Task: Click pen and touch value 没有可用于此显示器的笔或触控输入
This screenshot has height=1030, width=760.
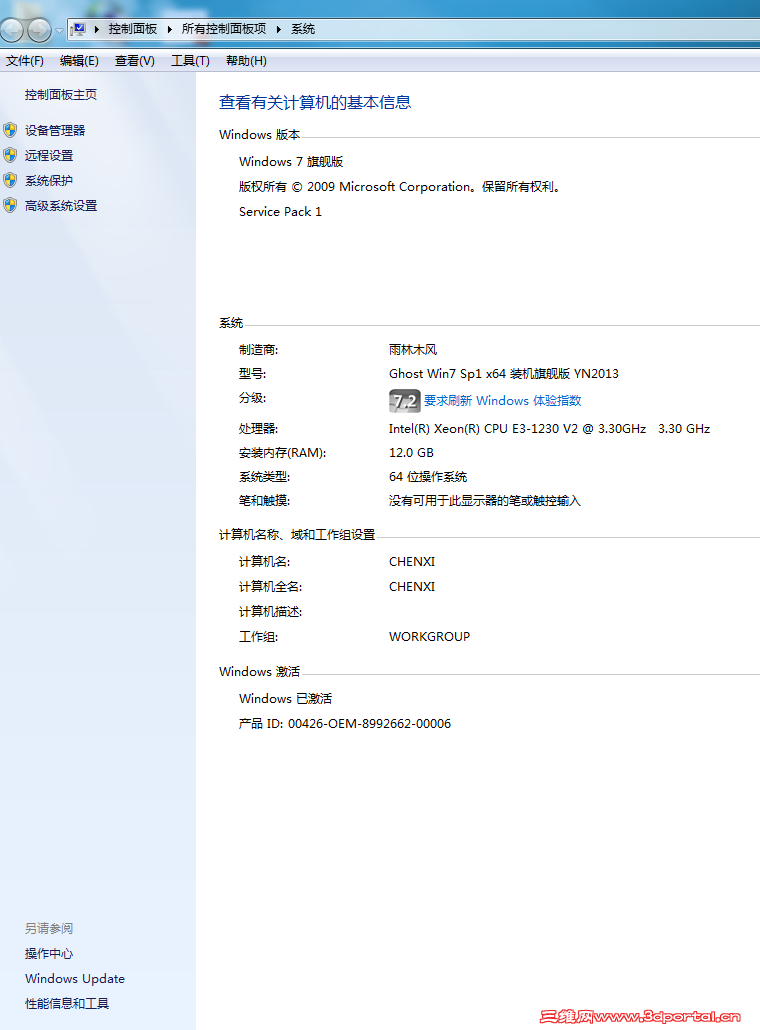Action: click(x=485, y=501)
